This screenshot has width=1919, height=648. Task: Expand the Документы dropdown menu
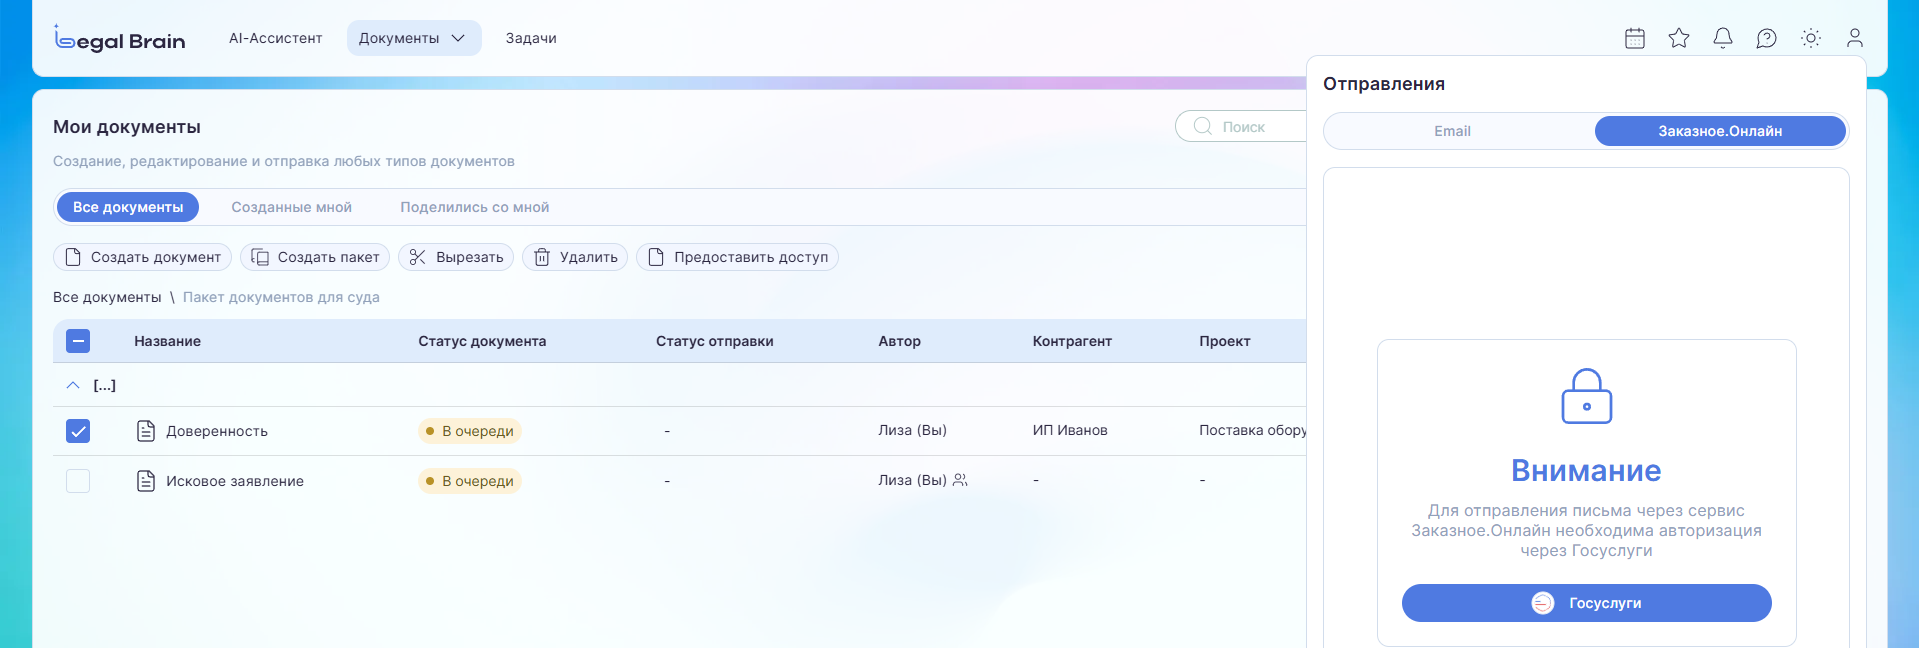pos(413,38)
